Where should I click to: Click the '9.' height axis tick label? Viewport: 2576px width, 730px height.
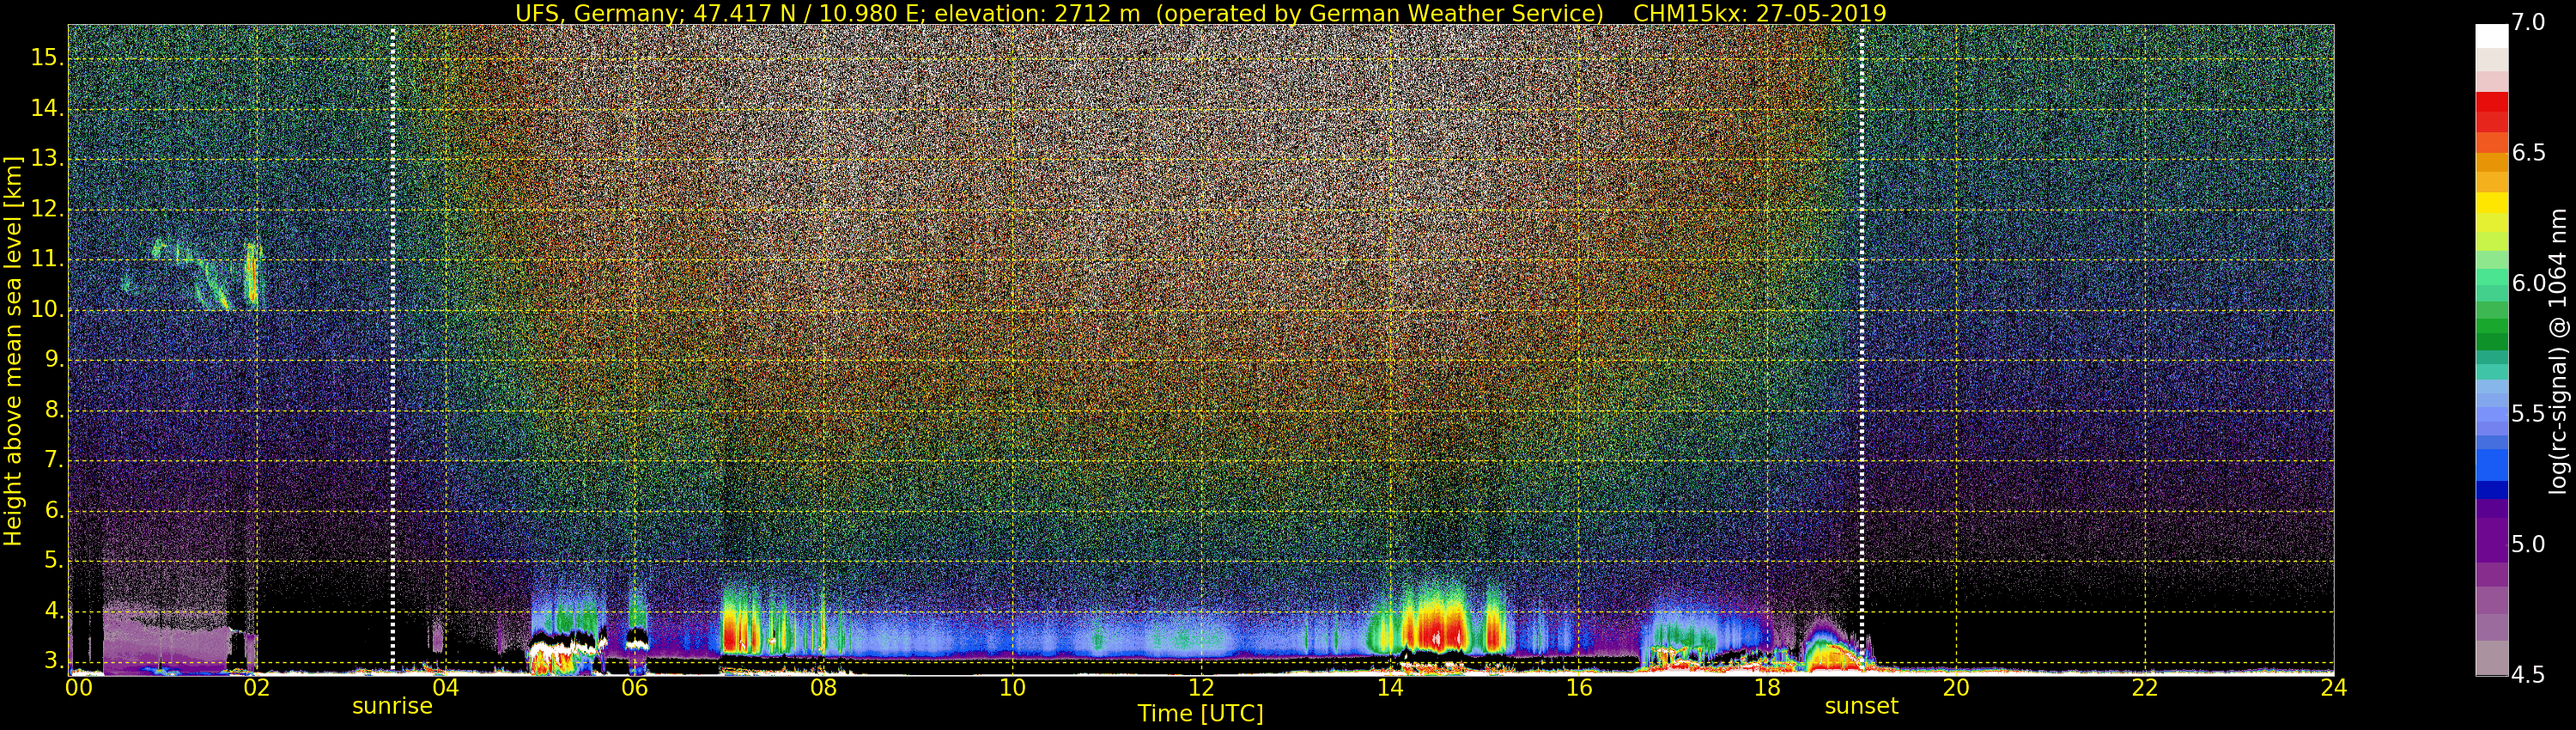point(53,360)
